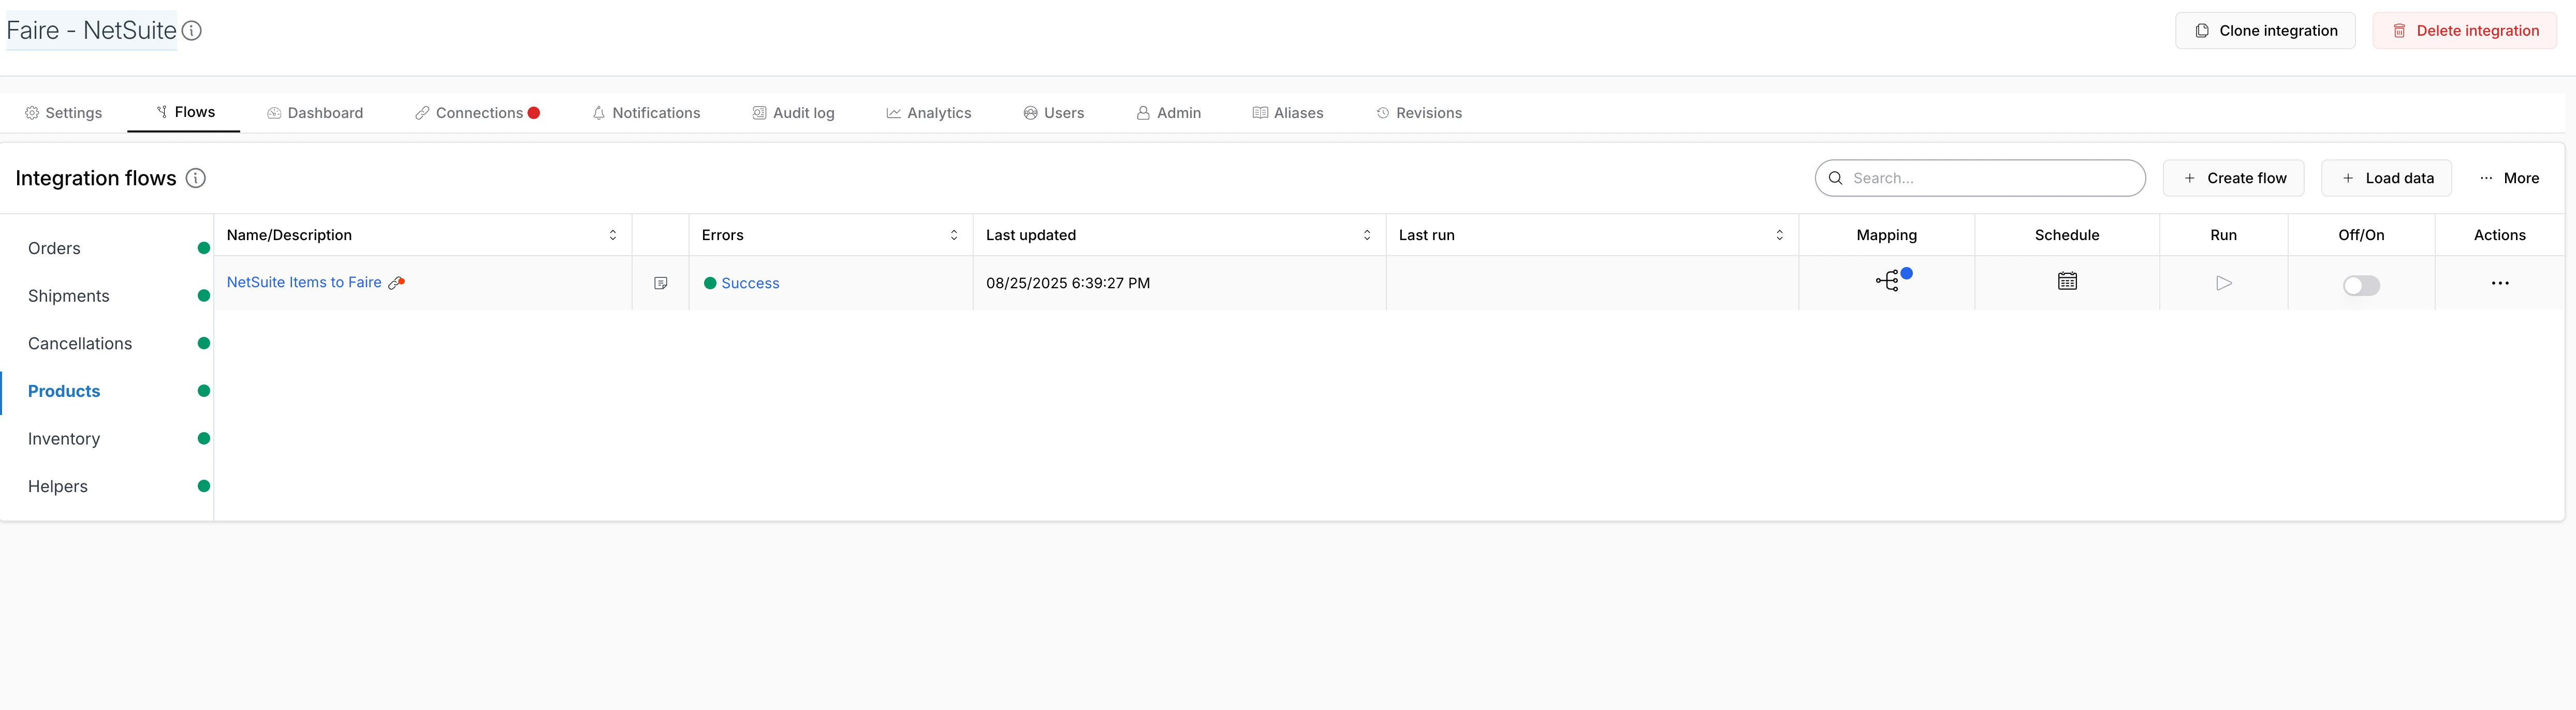This screenshot has width=2576, height=710.
Task: Open the Analytics tab
Action: point(928,113)
